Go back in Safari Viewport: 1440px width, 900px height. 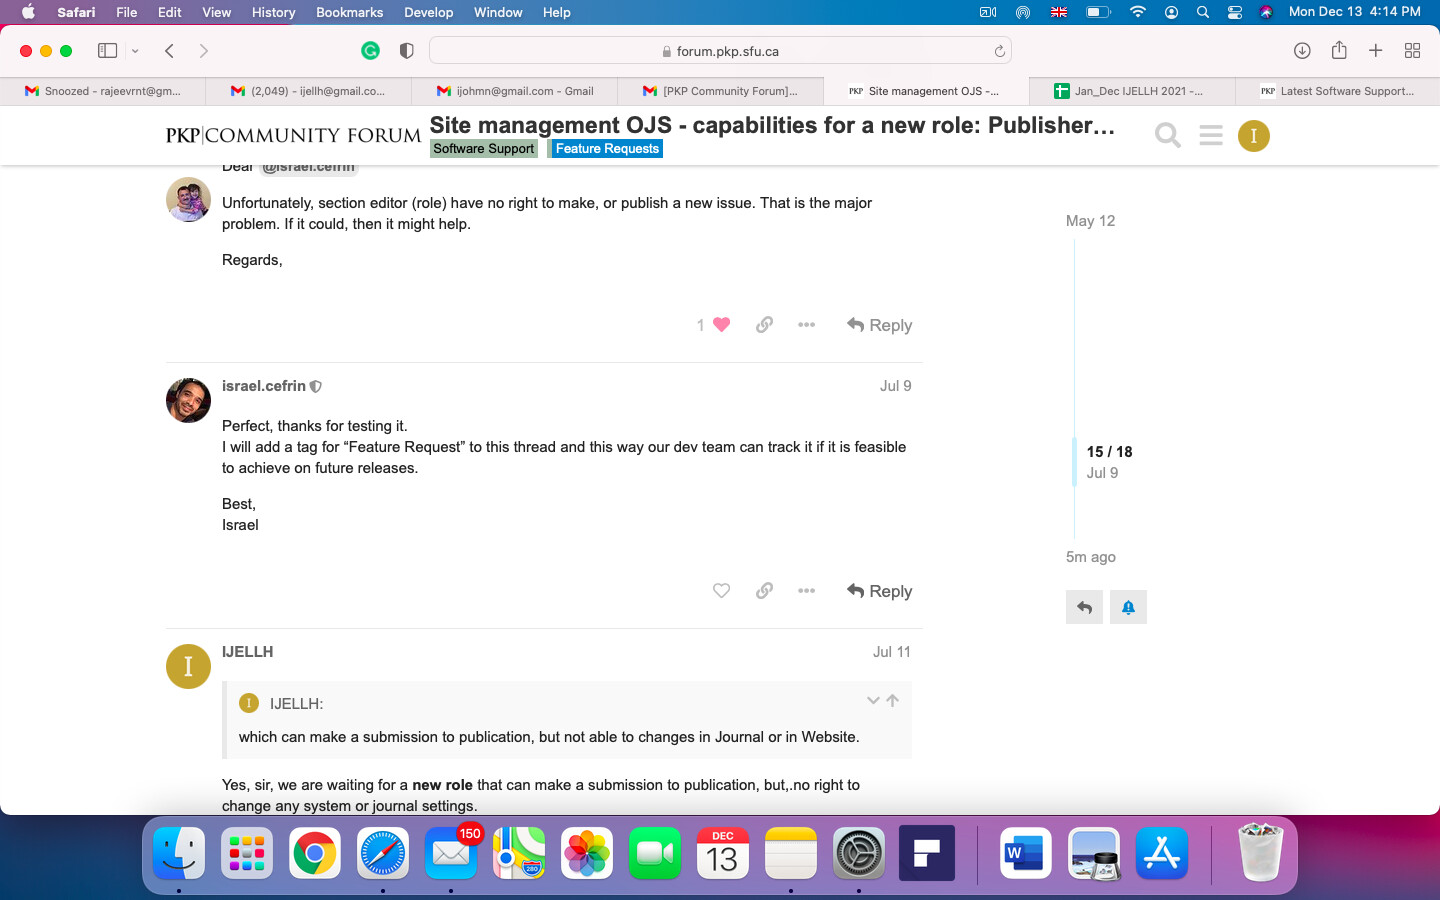click(x=169, y=50)
